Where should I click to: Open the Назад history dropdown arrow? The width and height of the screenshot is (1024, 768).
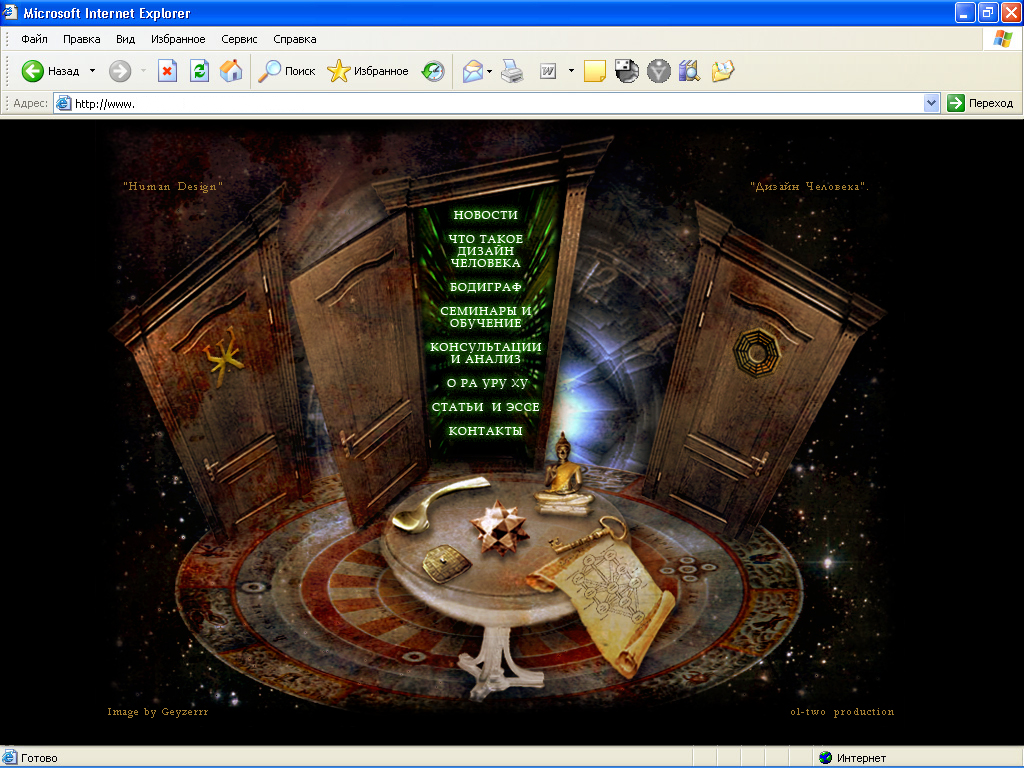click(92, 71)
